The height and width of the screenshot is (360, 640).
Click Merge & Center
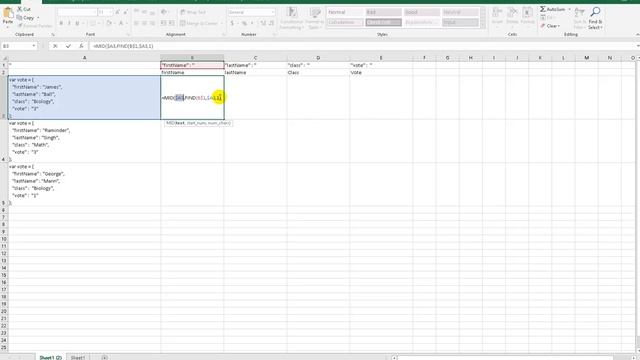(x=199, y=23)
